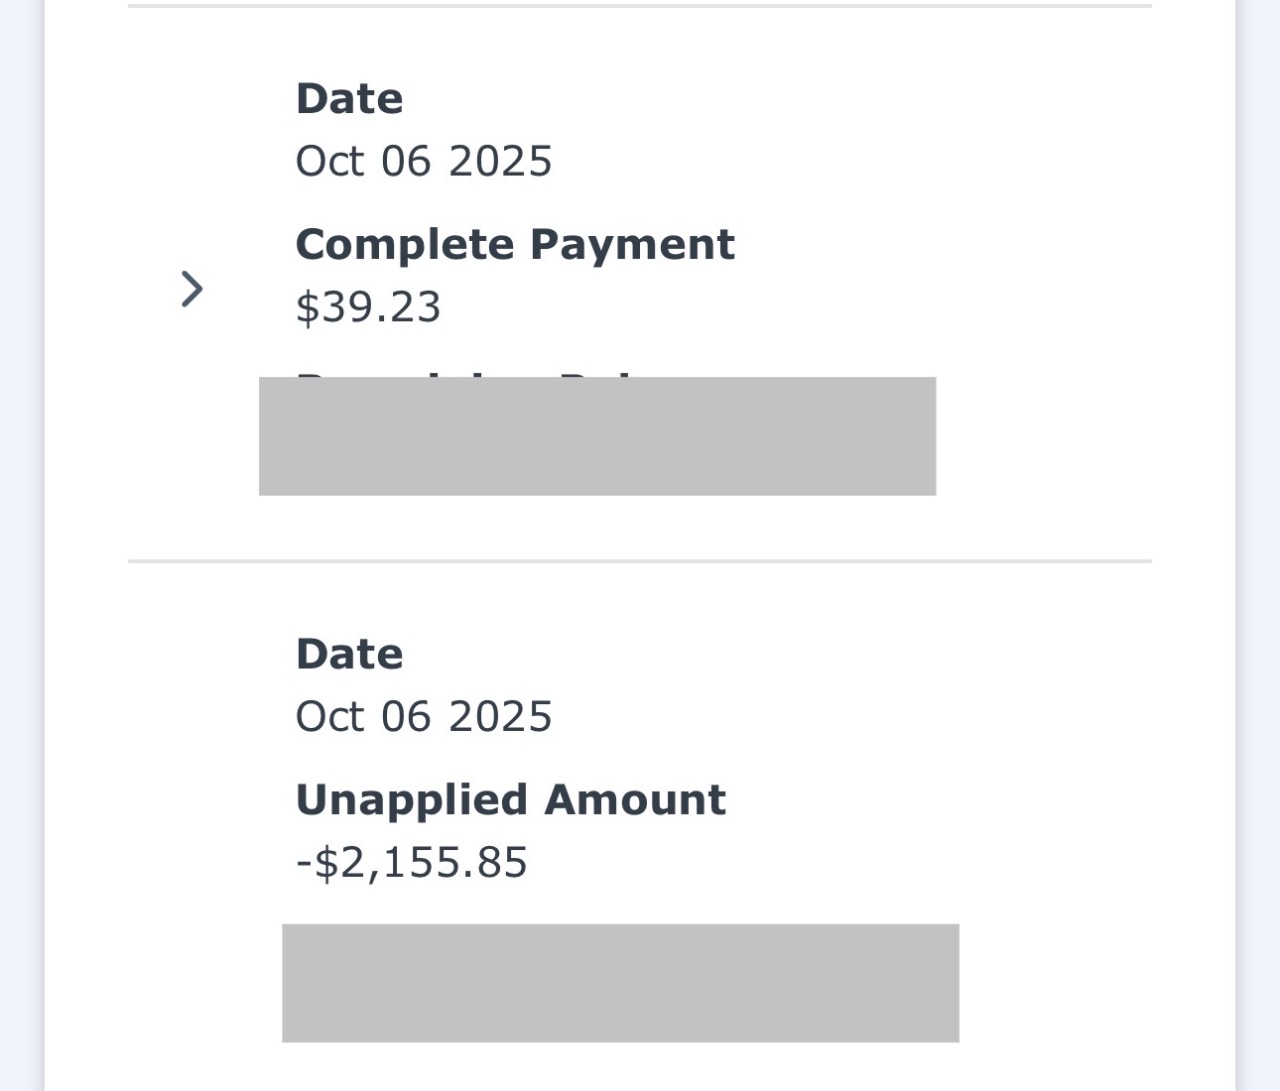The image size is (1280, 1091).
Task: Click the divider line above the first entry
Action: 640,6
